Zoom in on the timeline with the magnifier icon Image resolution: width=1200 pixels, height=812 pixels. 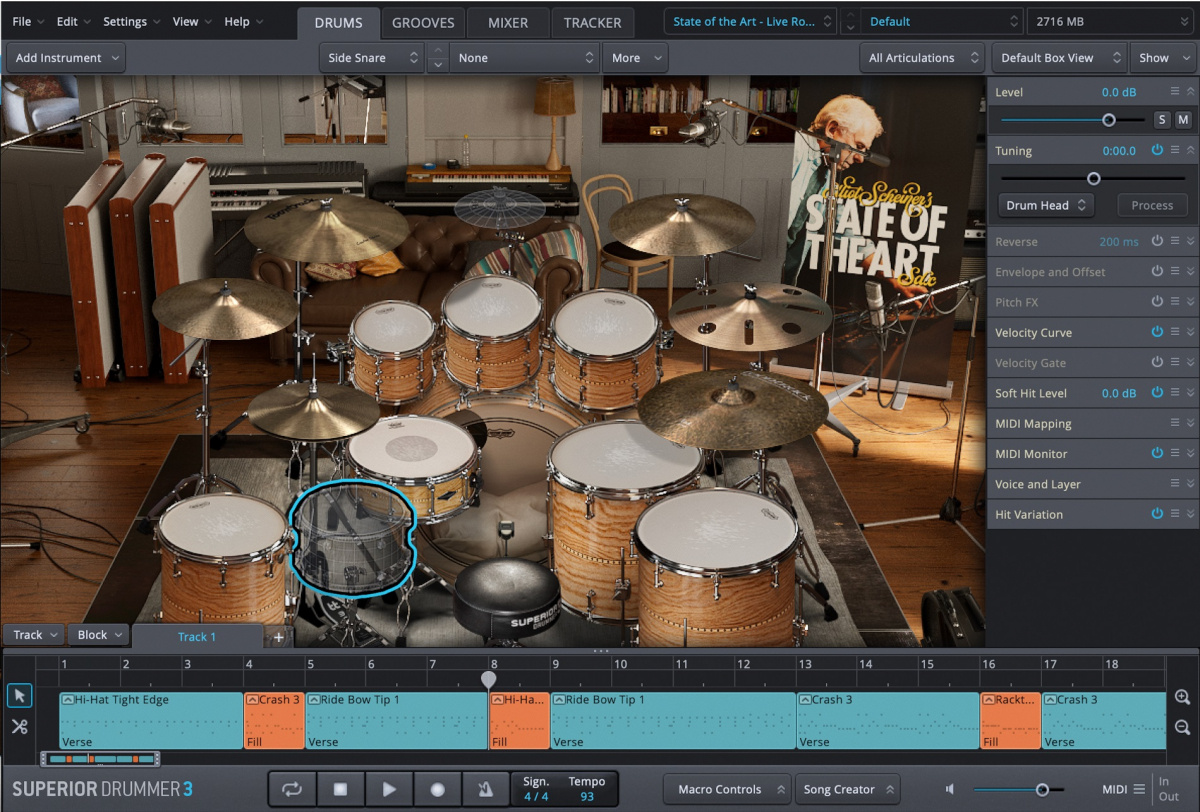click(x=1182, y=698)
